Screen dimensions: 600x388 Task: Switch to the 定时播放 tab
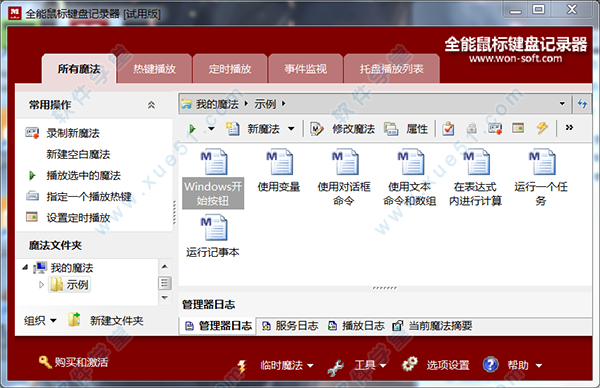(x=230, y=69)
